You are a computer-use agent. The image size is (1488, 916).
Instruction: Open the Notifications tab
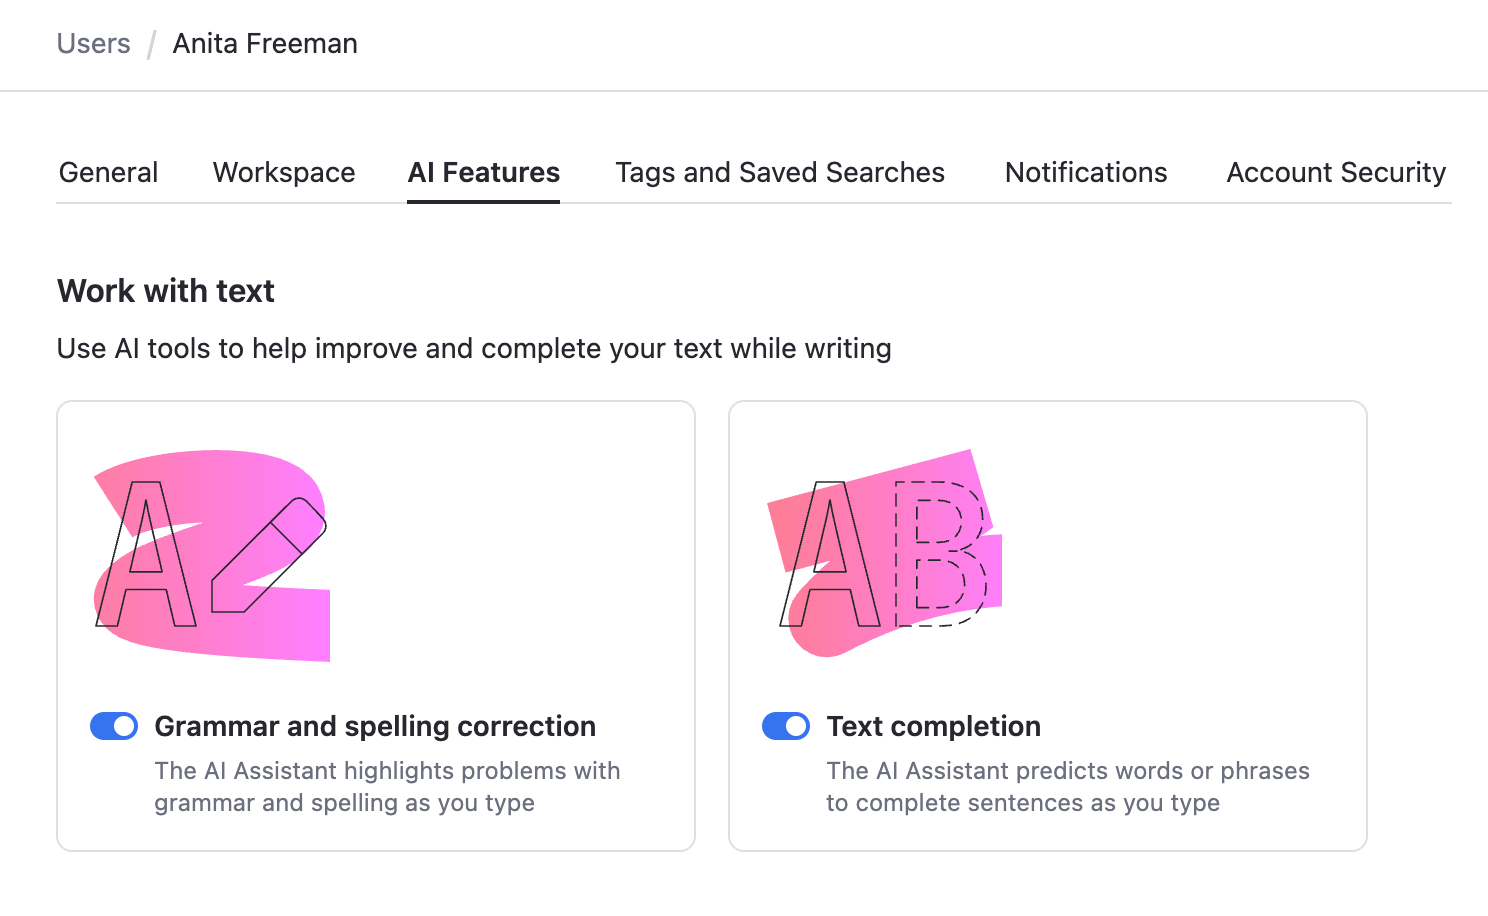click(x=1086, y=173)
